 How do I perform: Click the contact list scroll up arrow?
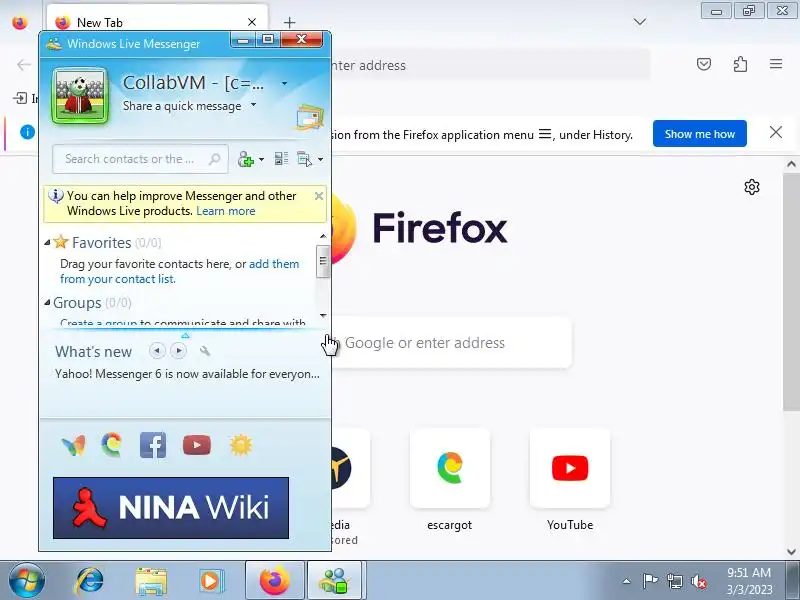click(x=322, y=236)
